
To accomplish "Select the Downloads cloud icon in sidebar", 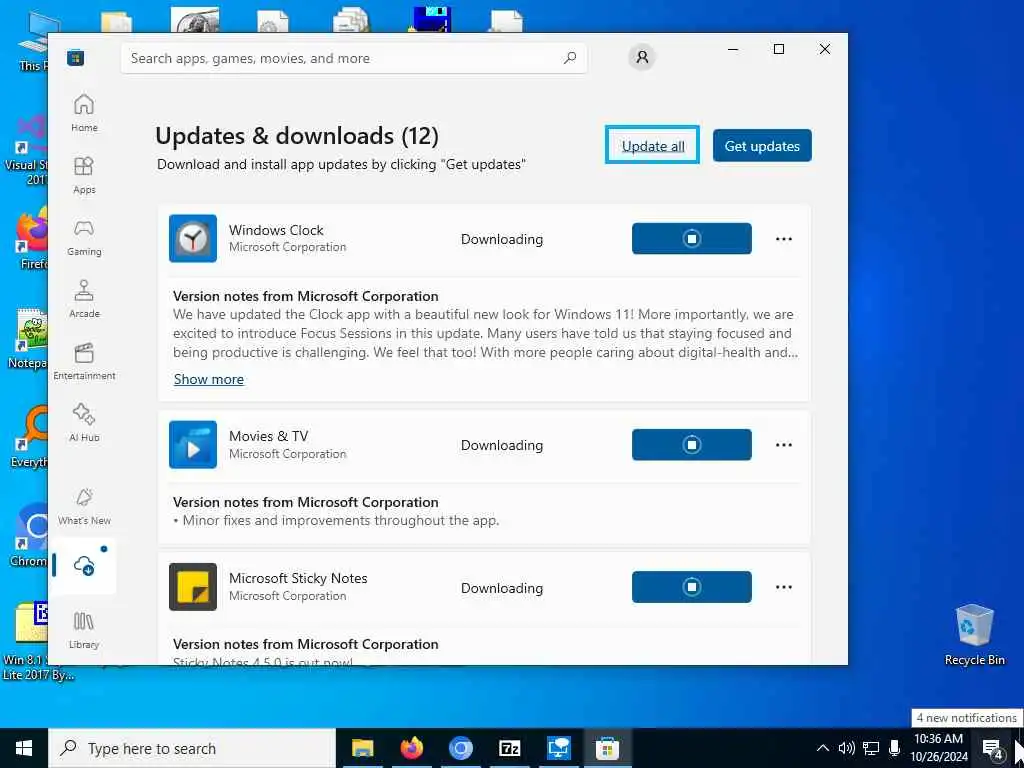I will (x=84, y=566).
